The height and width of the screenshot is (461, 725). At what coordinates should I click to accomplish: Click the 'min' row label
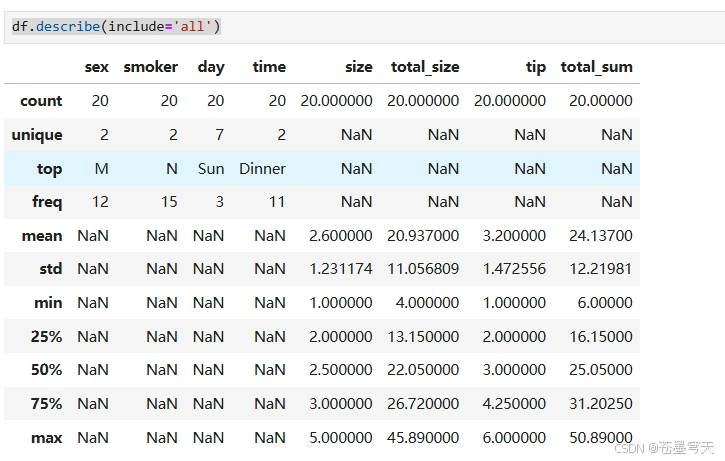click(x=48, y=303)
